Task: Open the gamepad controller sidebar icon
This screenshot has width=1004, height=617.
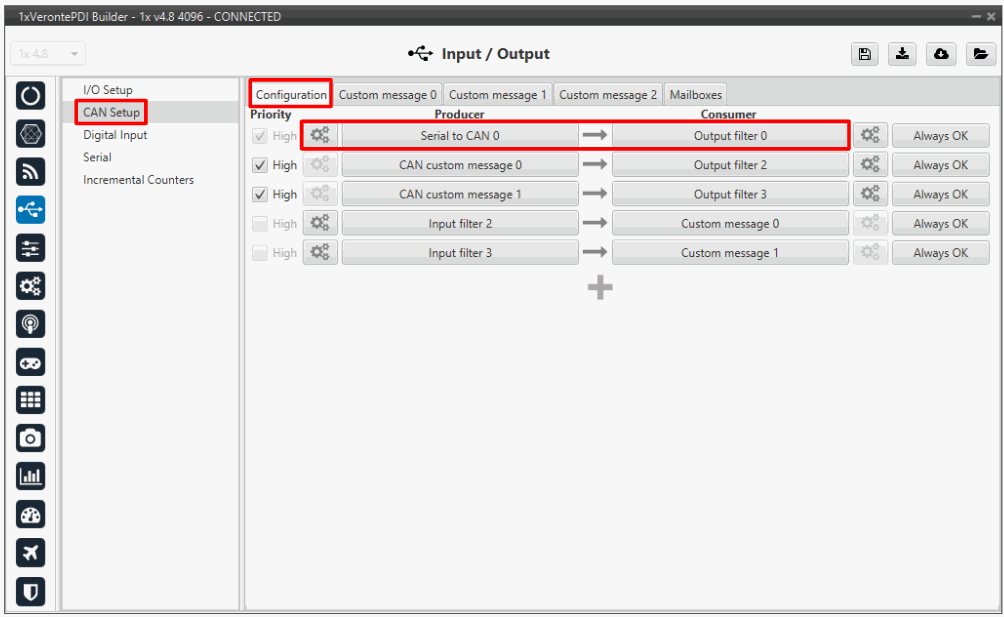Action: [x=31, y=363]
